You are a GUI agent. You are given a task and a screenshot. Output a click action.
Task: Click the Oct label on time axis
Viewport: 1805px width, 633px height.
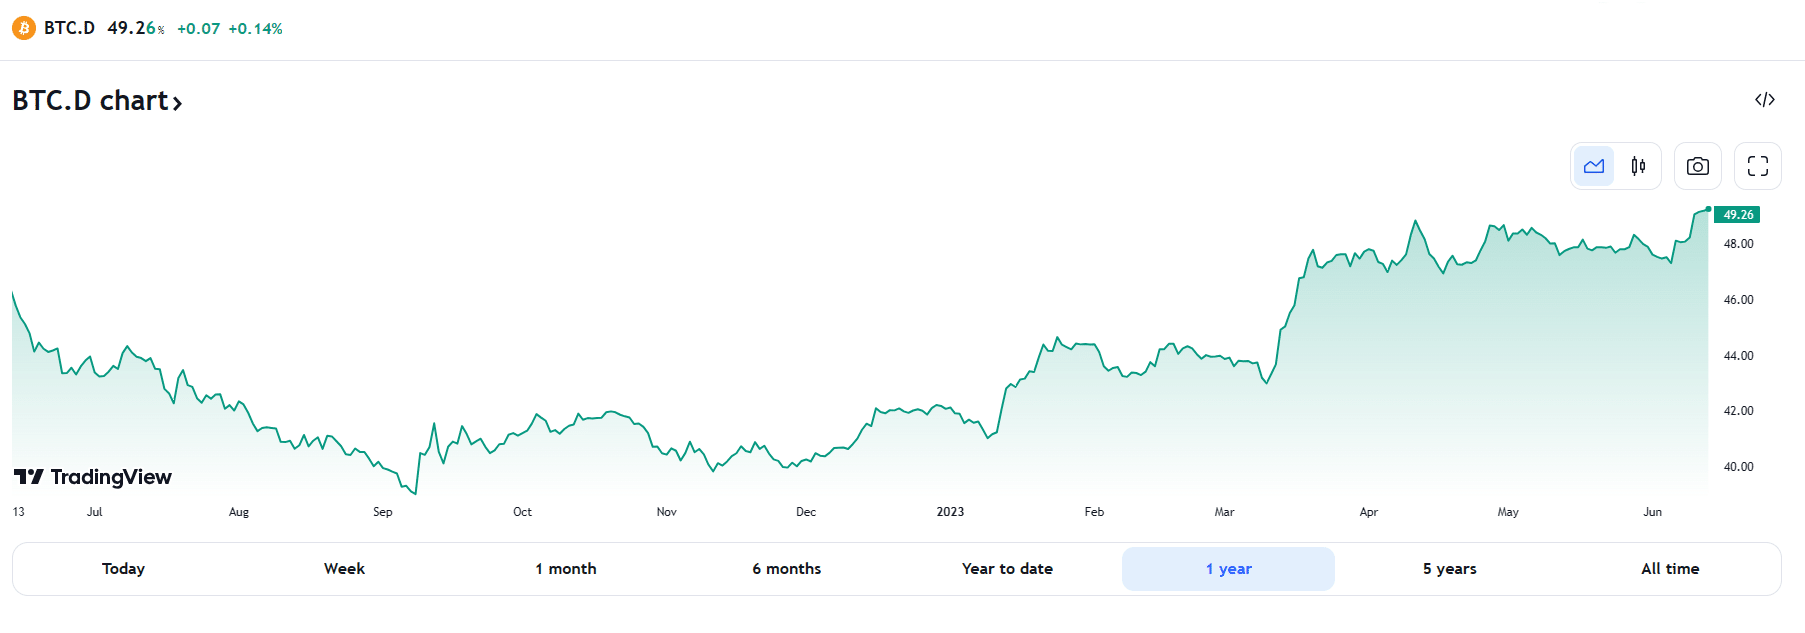pos(522,512)
